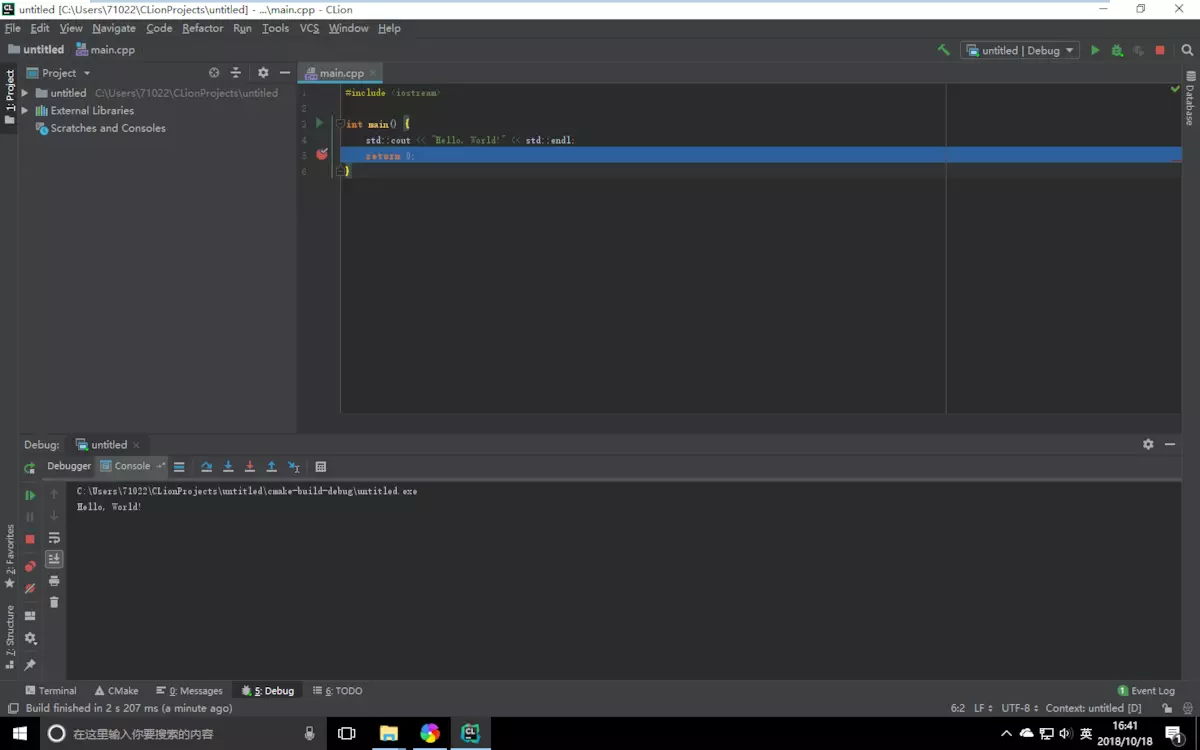Open Search Everywhere magnifier icon
Viewport: 1200px width, 750px height.
pyautogui.click(x=1188, y=50)
